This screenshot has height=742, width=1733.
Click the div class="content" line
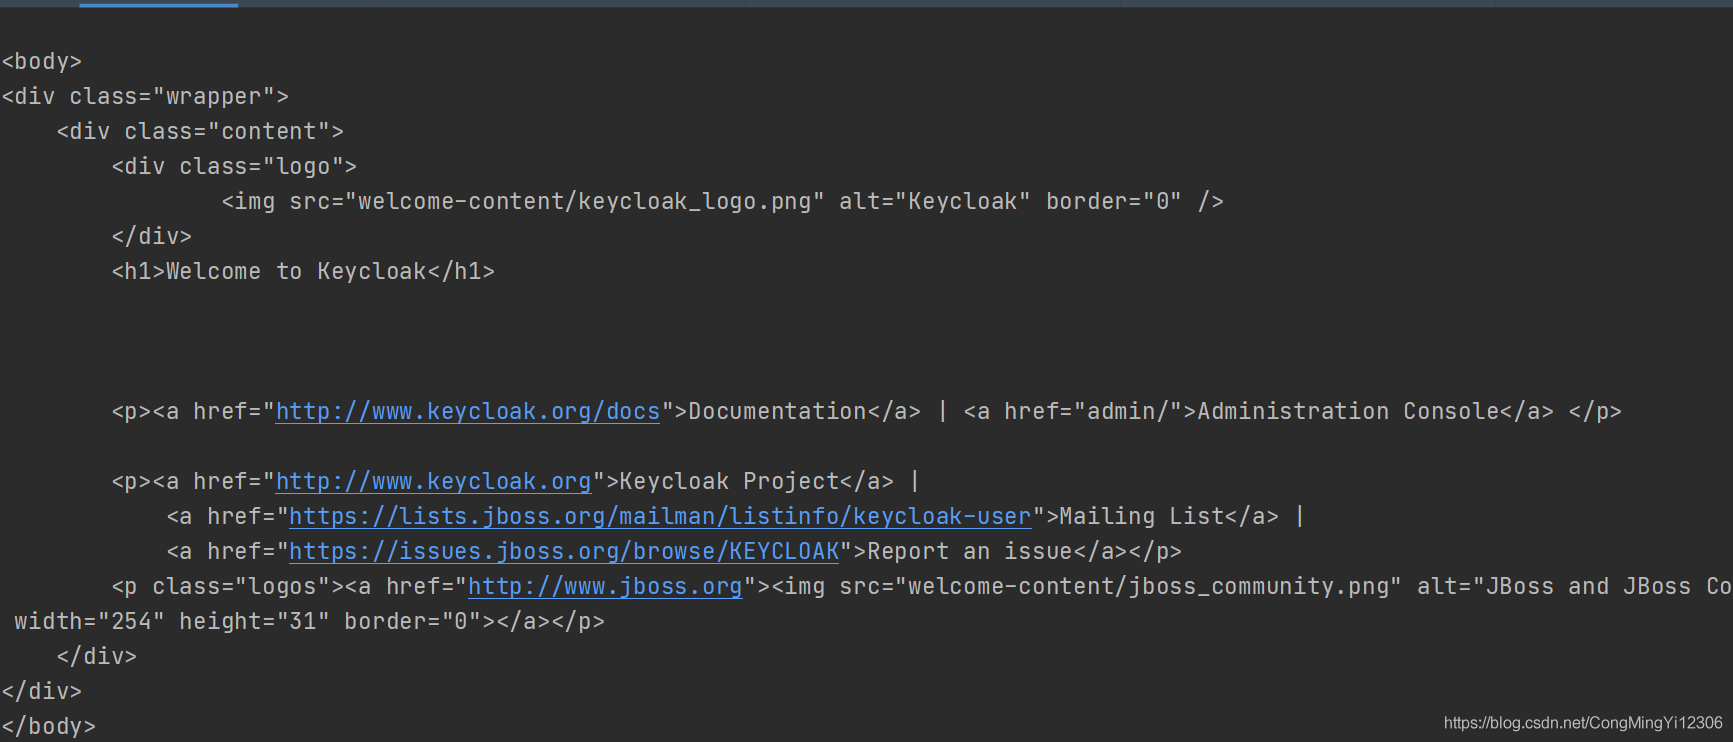[x=200, y=131]
